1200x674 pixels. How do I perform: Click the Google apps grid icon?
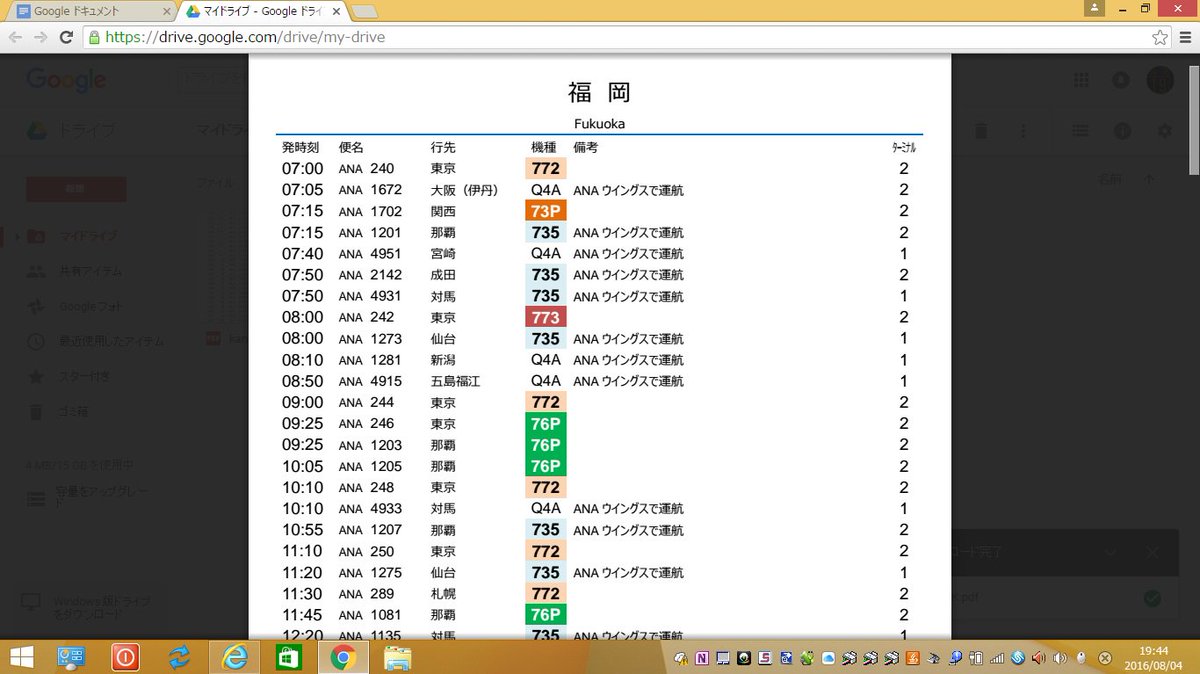point(1081,80)
